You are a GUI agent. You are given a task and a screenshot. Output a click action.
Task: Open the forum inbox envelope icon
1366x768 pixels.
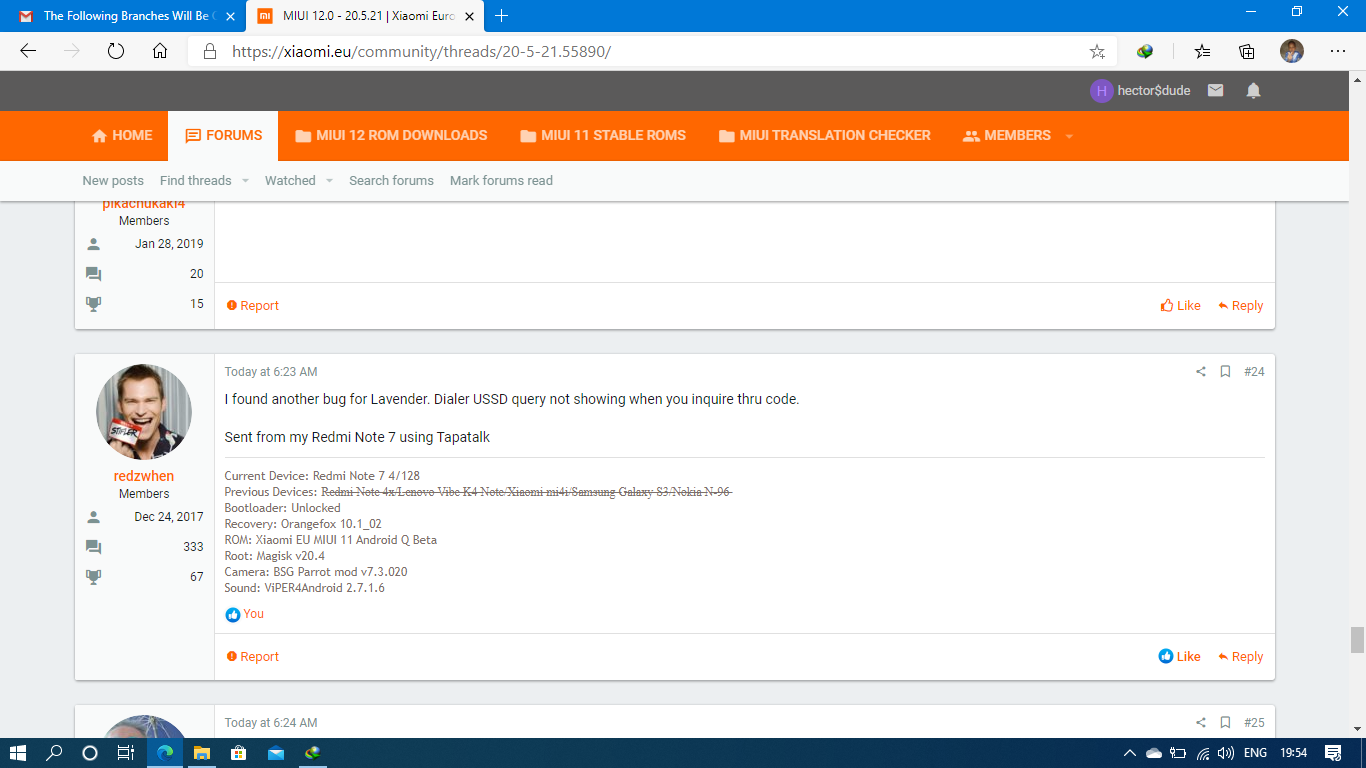1215,90
